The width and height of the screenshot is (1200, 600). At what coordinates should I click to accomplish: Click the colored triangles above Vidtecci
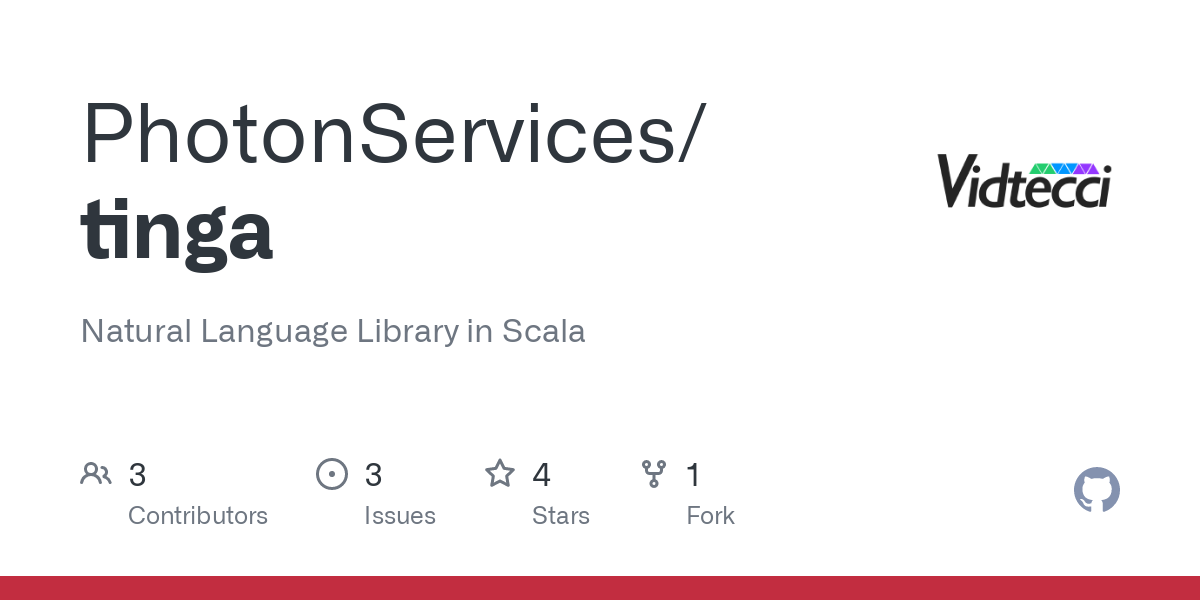click(x=1064, y=168)
